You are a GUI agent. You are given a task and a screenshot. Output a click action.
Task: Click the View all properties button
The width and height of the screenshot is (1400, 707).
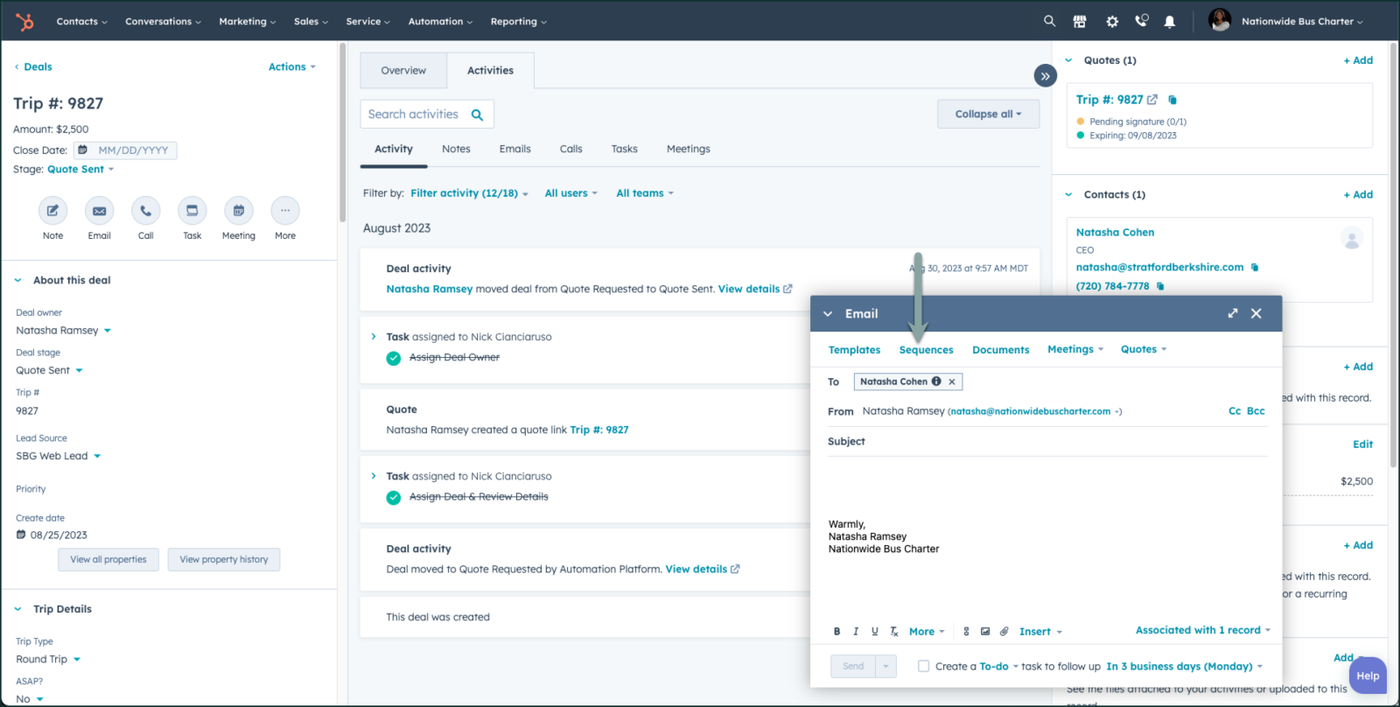click(x=108, y=560)
